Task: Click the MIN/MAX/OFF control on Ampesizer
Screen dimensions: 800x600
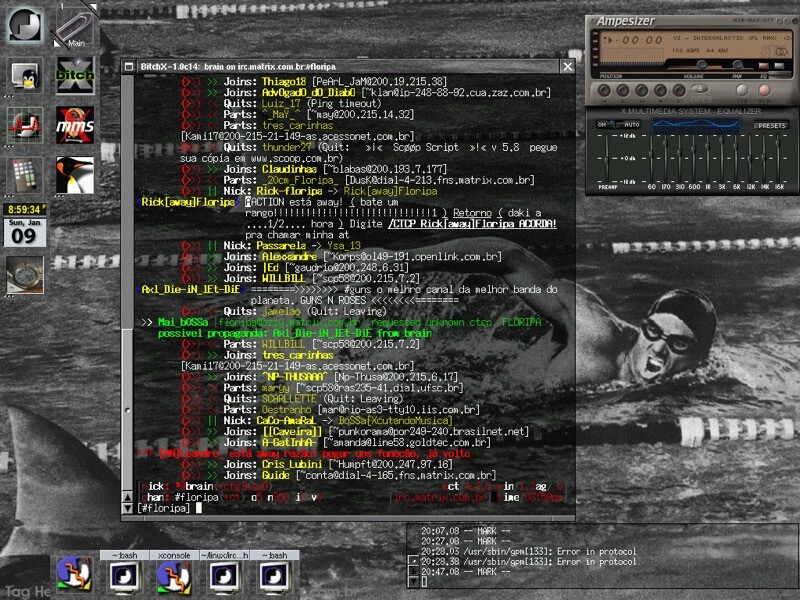Action: click(757, 19)
